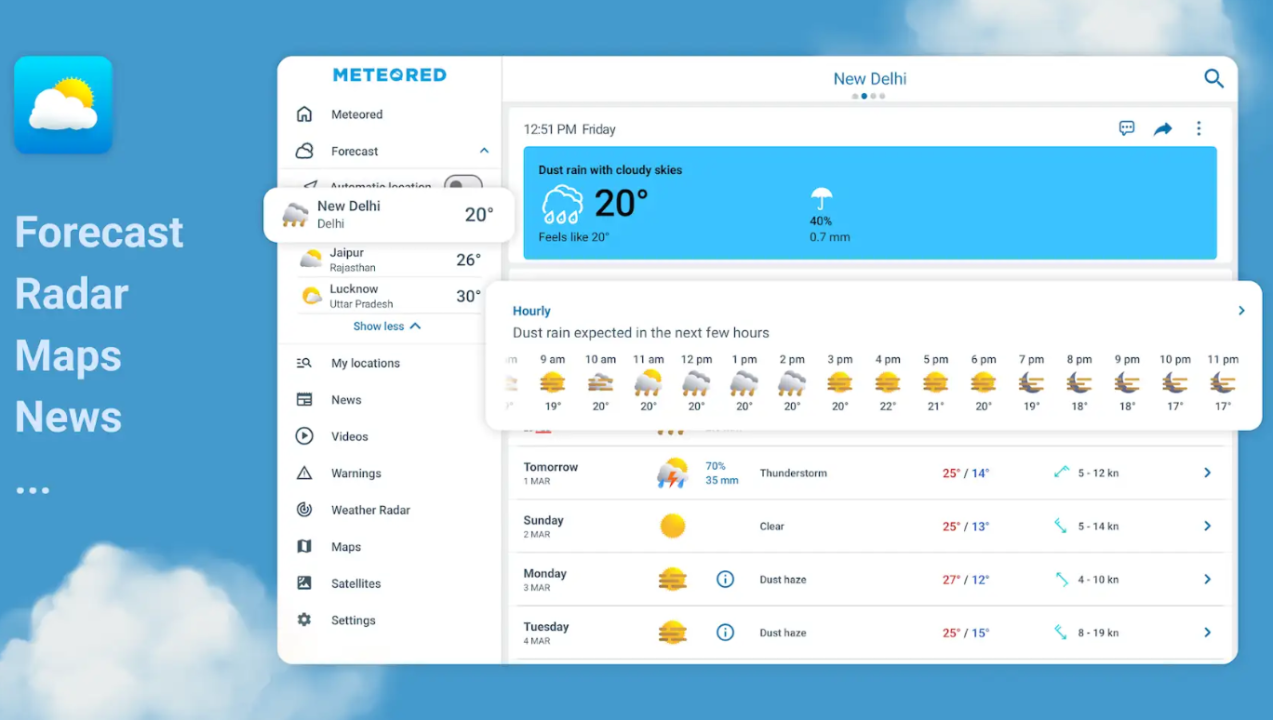Click the Clear description for Sunday
Screen dimensions: 1273x720
pos(772,526)
